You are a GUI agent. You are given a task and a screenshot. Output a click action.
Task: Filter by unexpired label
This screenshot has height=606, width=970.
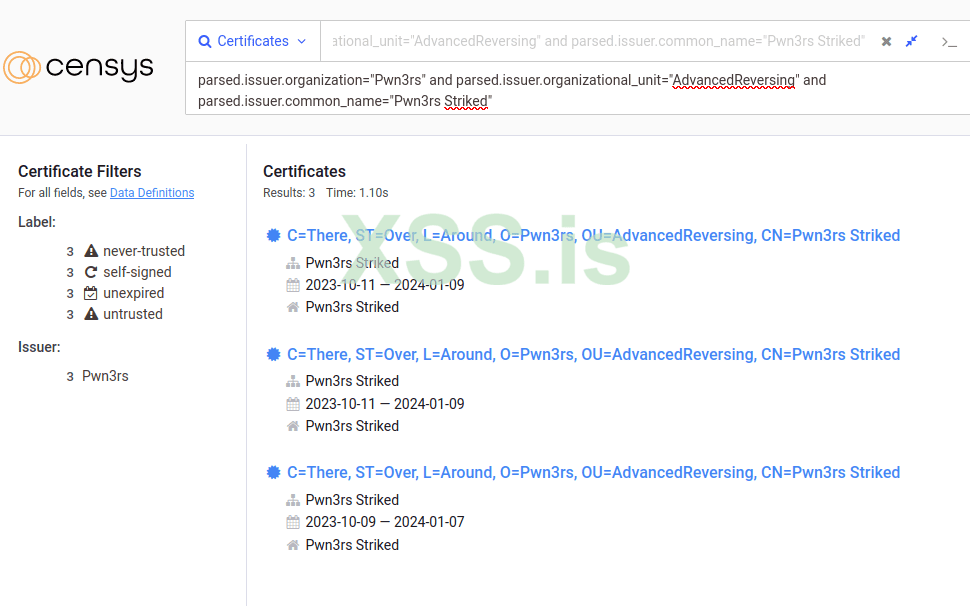[133, 293]
